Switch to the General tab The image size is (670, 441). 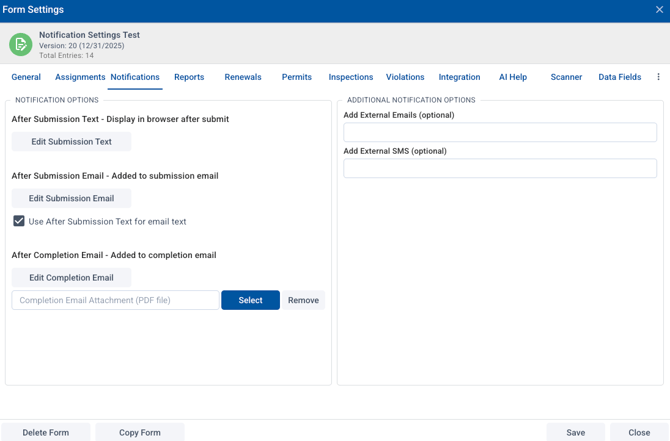click(x=26, y=77)
